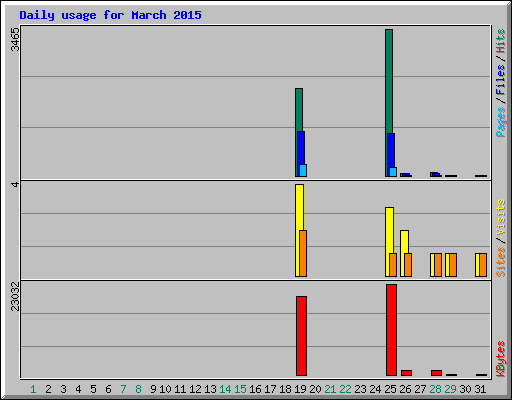This screenshot has width=512, height=400.
Task: Click day label 28 on the x-axis
Action: [435, 389]
